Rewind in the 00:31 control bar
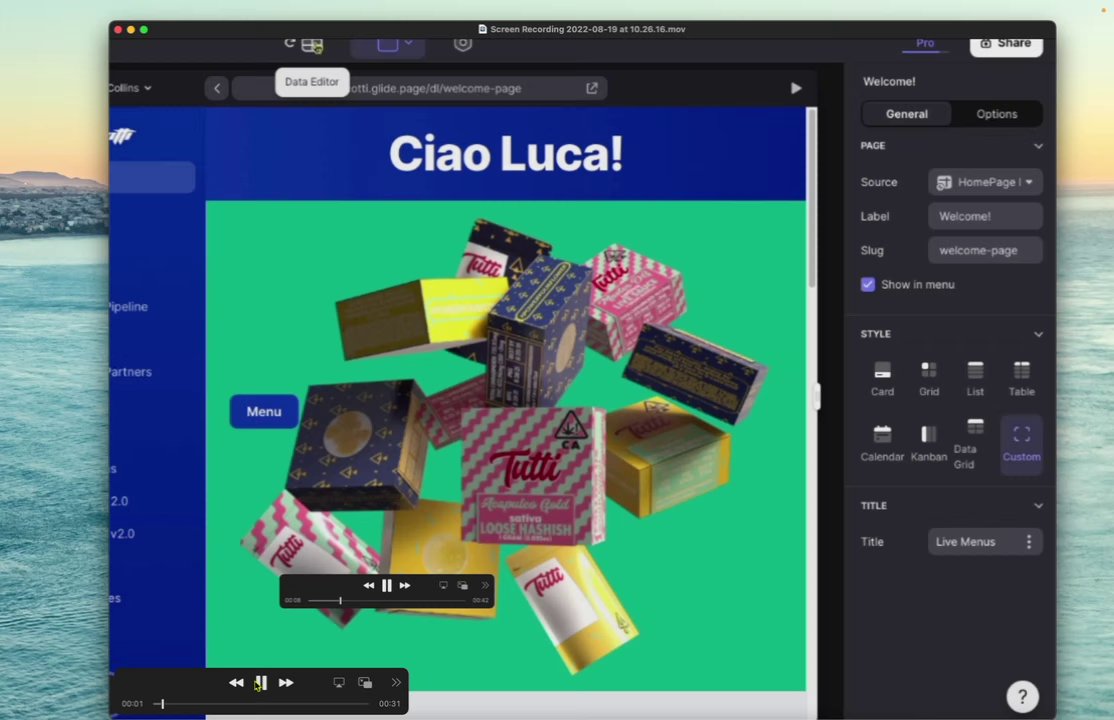 [x=236, y=682]
